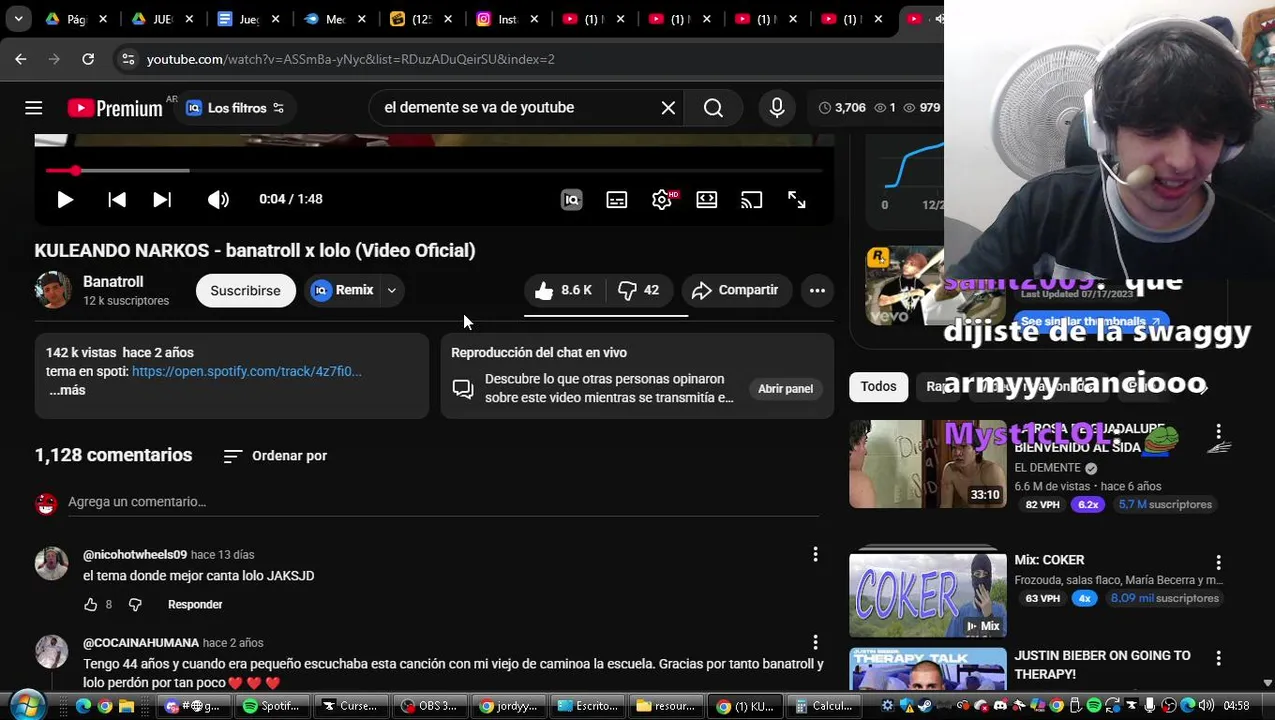Switch to the Google Docs 'Jueg' tab

click(249, 19)
